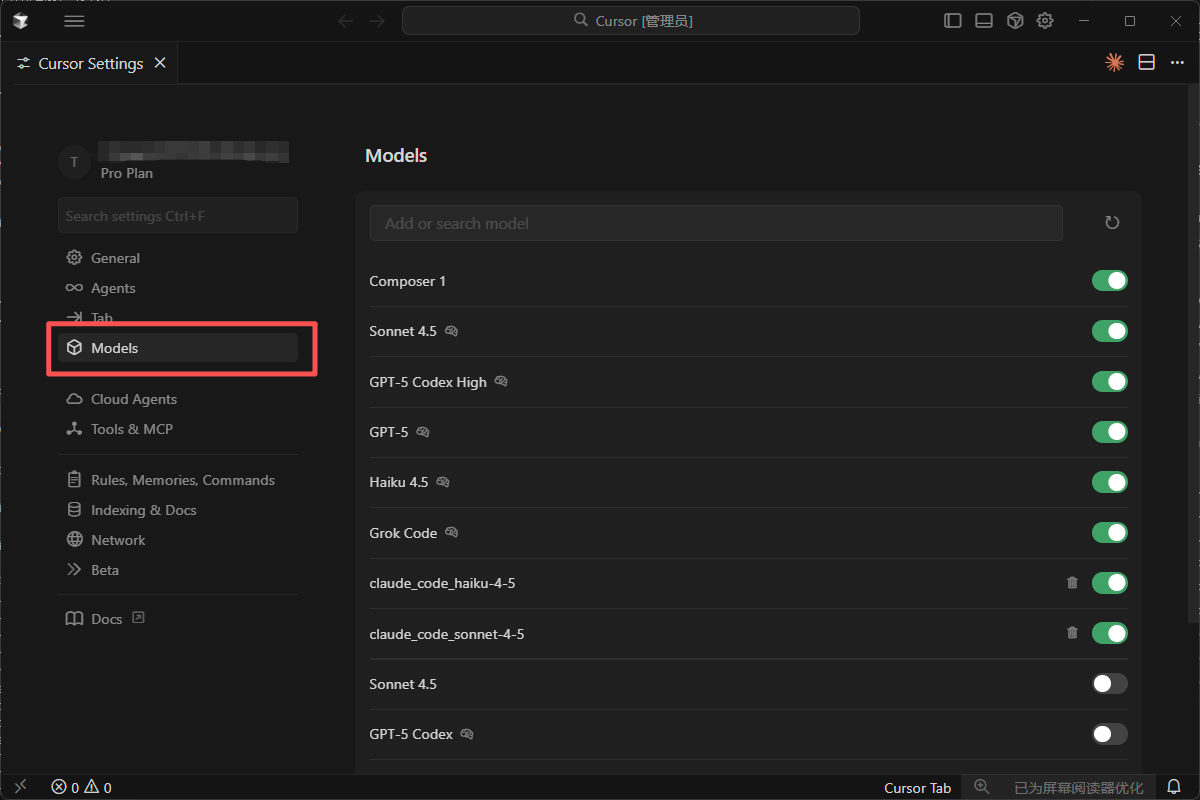Open Beta settings section
The width and height of the screenshot is (1200, 800).
click(x=178, y=570)
